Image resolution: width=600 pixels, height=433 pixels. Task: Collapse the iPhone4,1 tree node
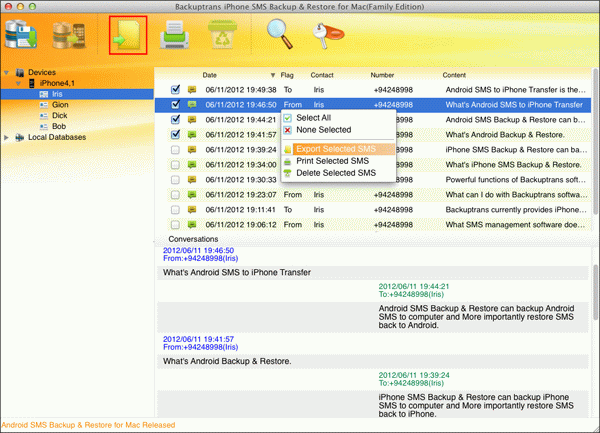coord(18,83)
